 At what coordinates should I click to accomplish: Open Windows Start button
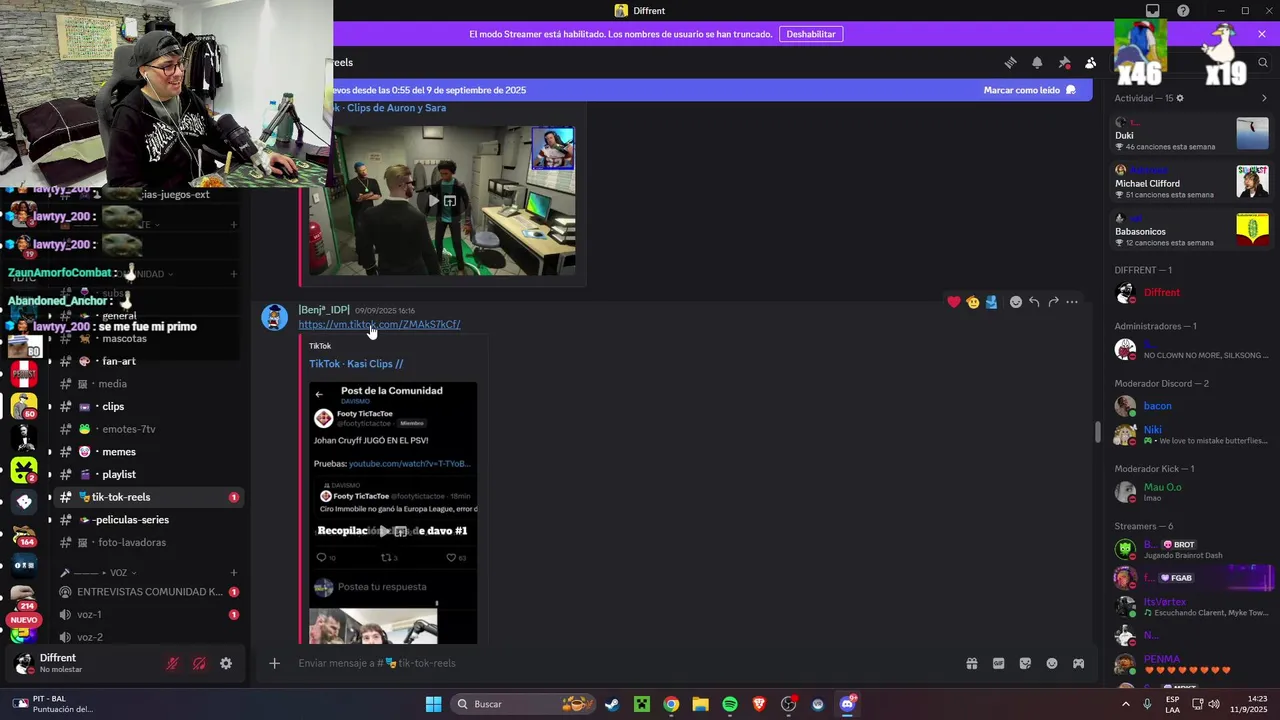433,704
